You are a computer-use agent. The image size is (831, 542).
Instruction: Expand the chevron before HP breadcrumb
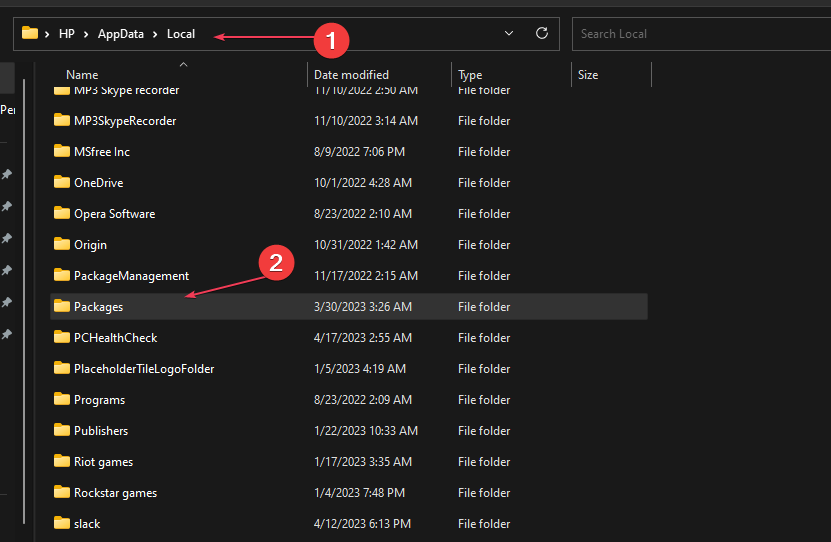click(47, 34)
